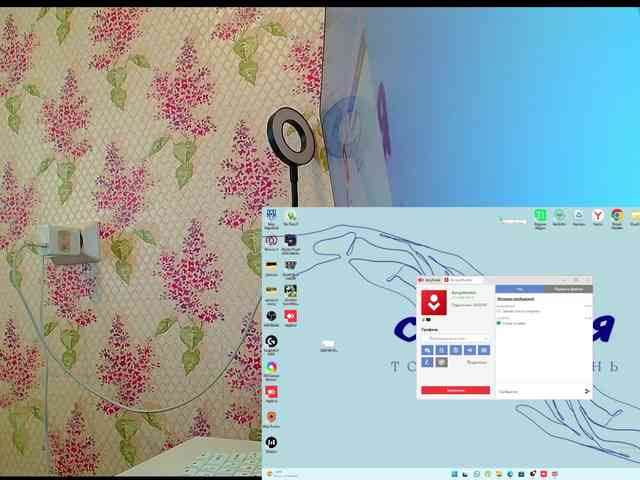The height and width of the screenshot is (480, 640).
Task: Open the red AnyDesk icon in second column
Action: [291, 318]
